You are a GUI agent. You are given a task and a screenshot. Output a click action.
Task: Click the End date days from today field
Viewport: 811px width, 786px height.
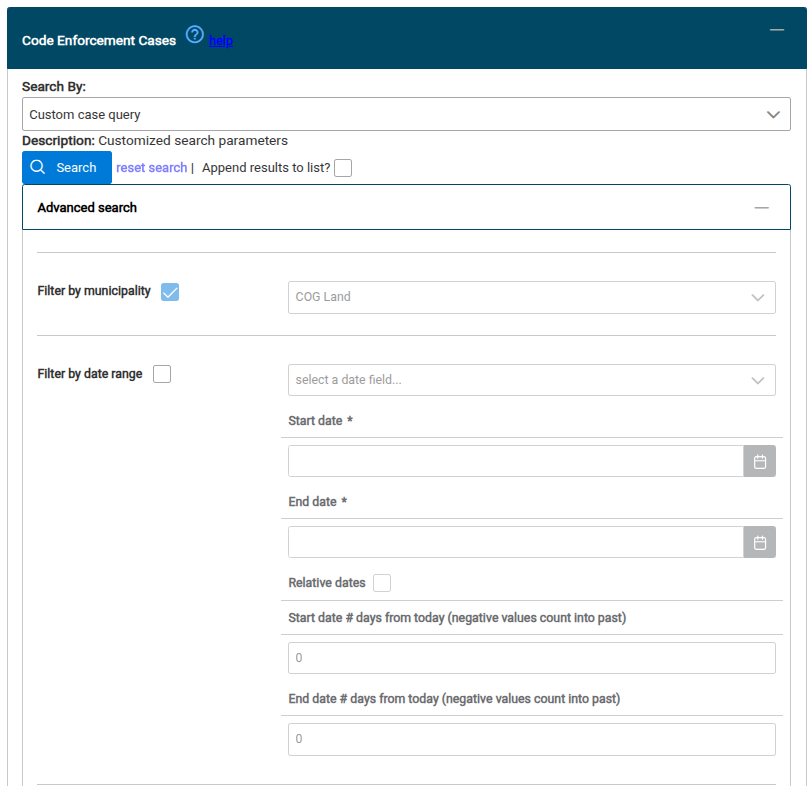(x=532, y=739)
